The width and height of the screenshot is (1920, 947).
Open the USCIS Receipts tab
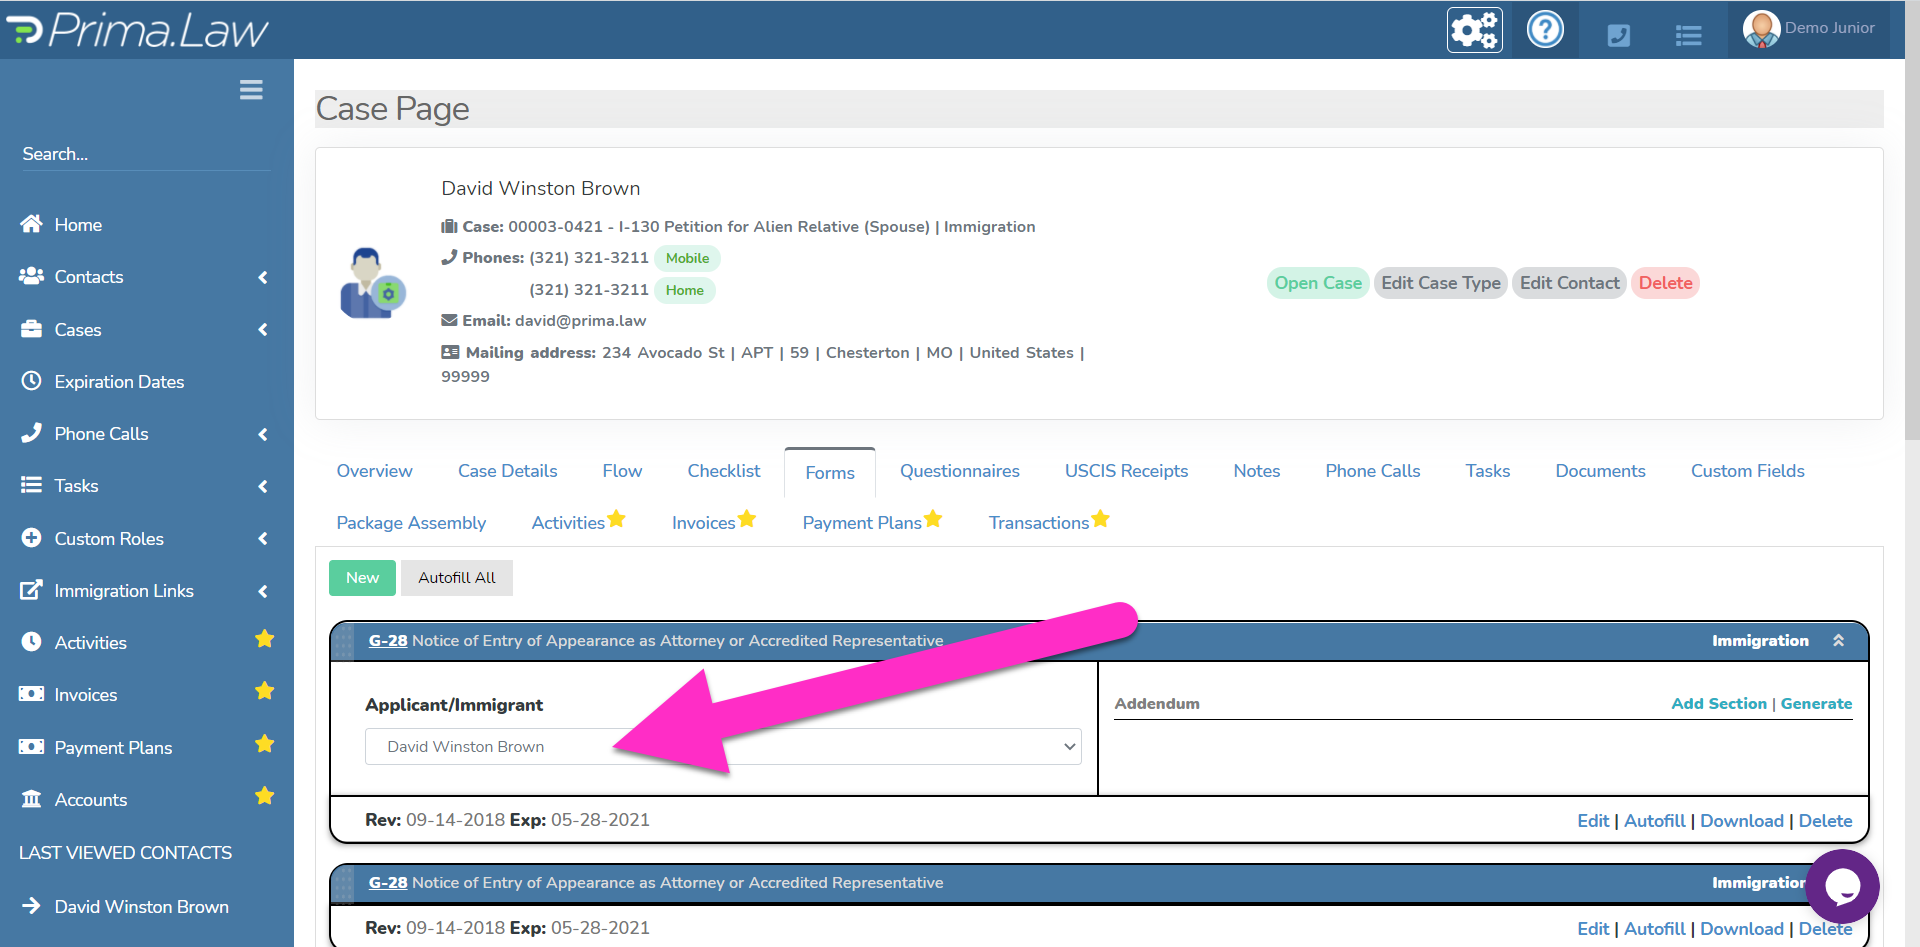[1126, 470]
